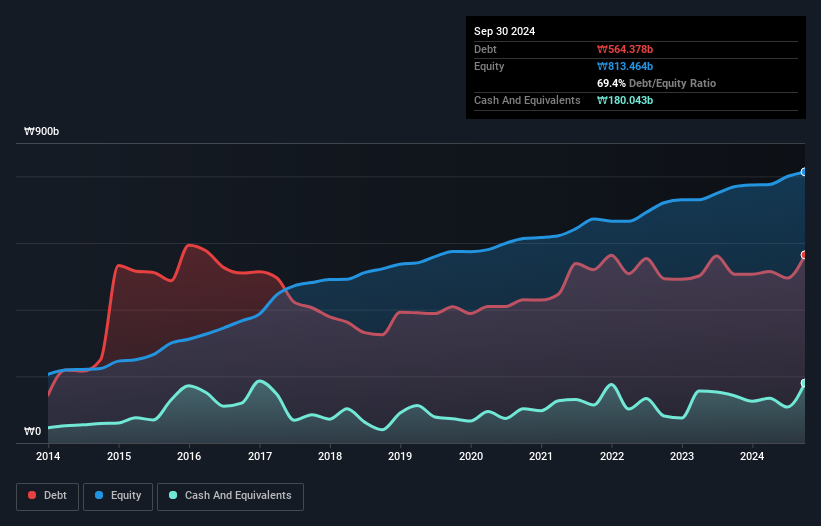Select the Cash endpoint marker on chart
The height and width of the screenshot is (526, 821).
tap(804, 383)
